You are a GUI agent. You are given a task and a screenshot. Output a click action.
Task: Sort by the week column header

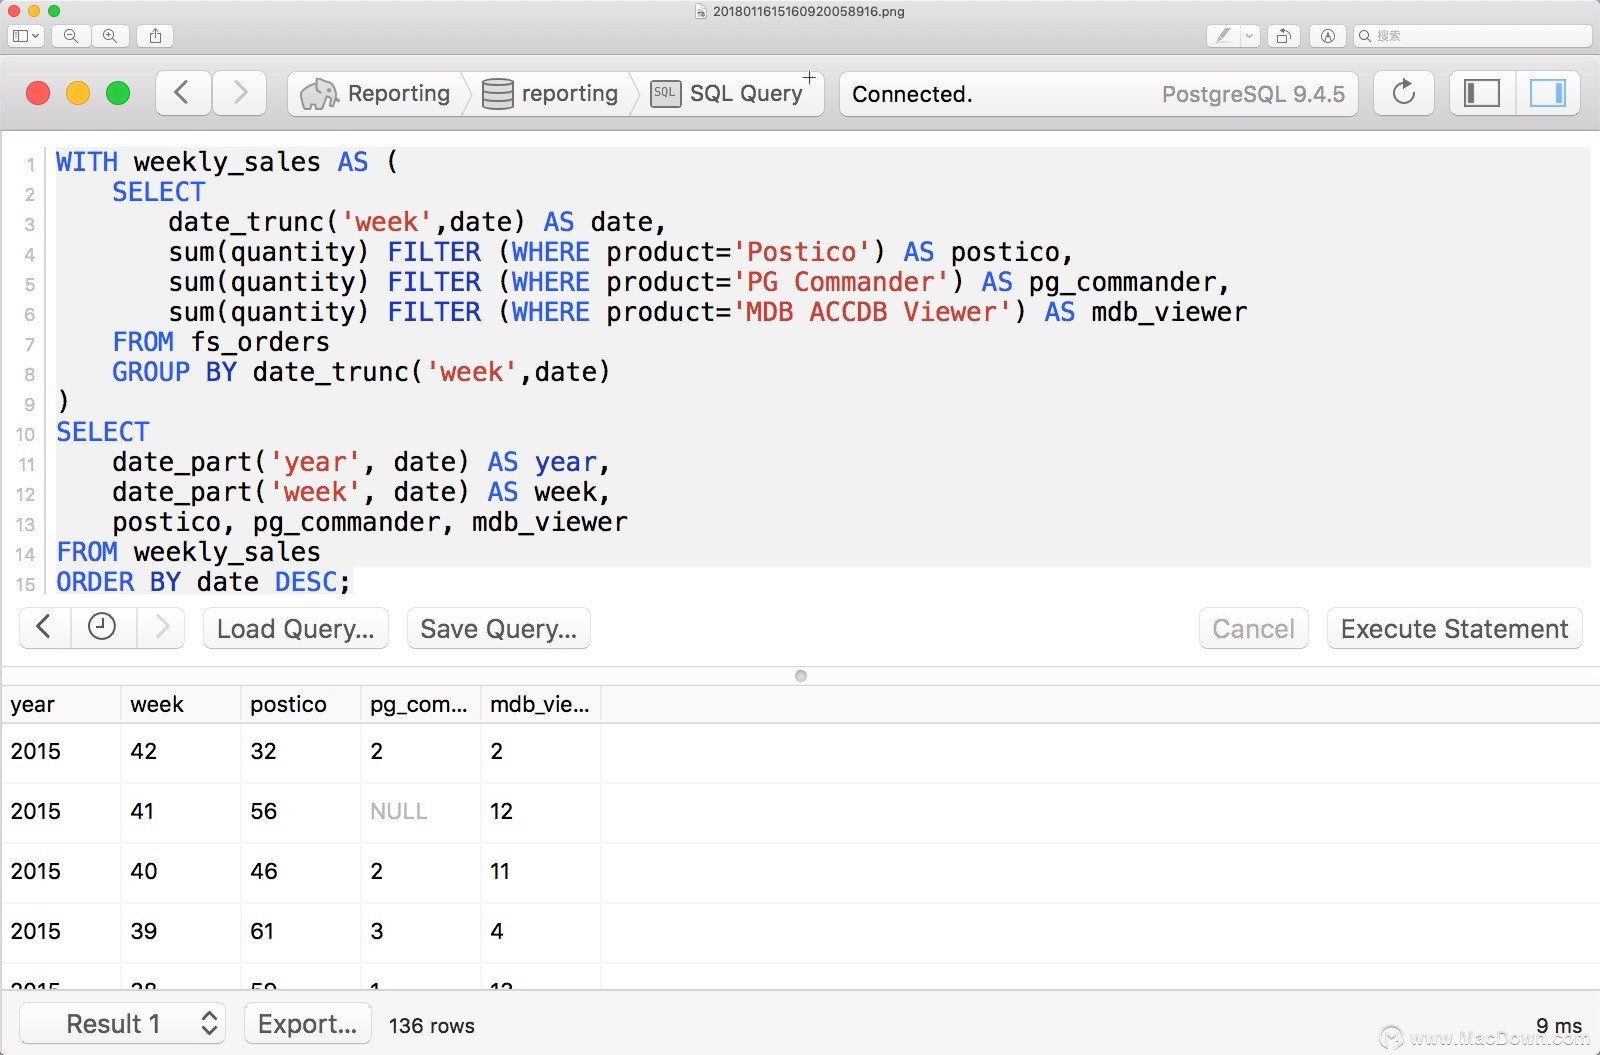pyautogui.click(x=181, y=704)
